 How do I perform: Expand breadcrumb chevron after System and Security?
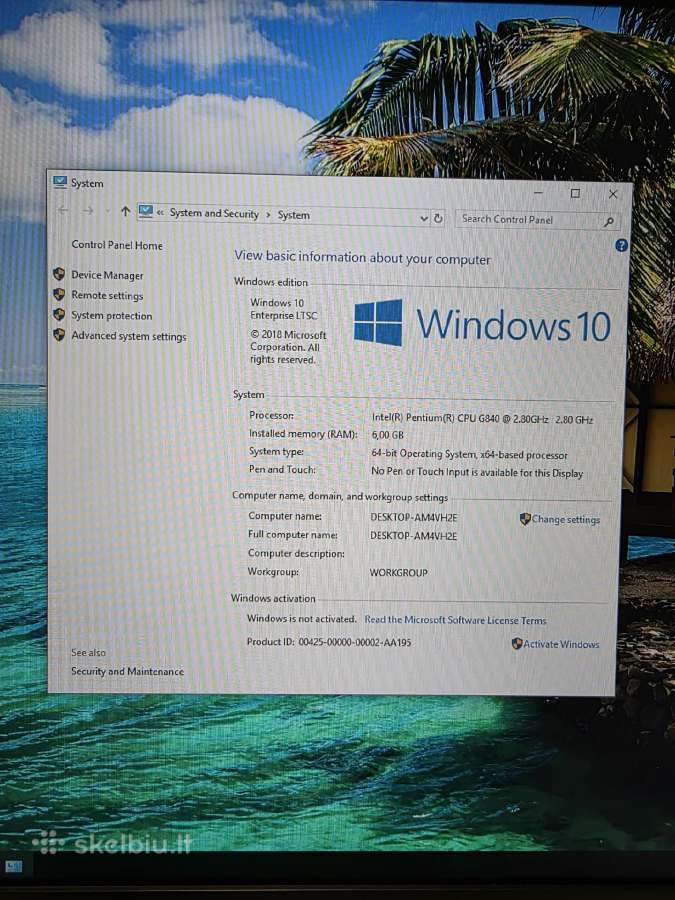tap(268, 215)
